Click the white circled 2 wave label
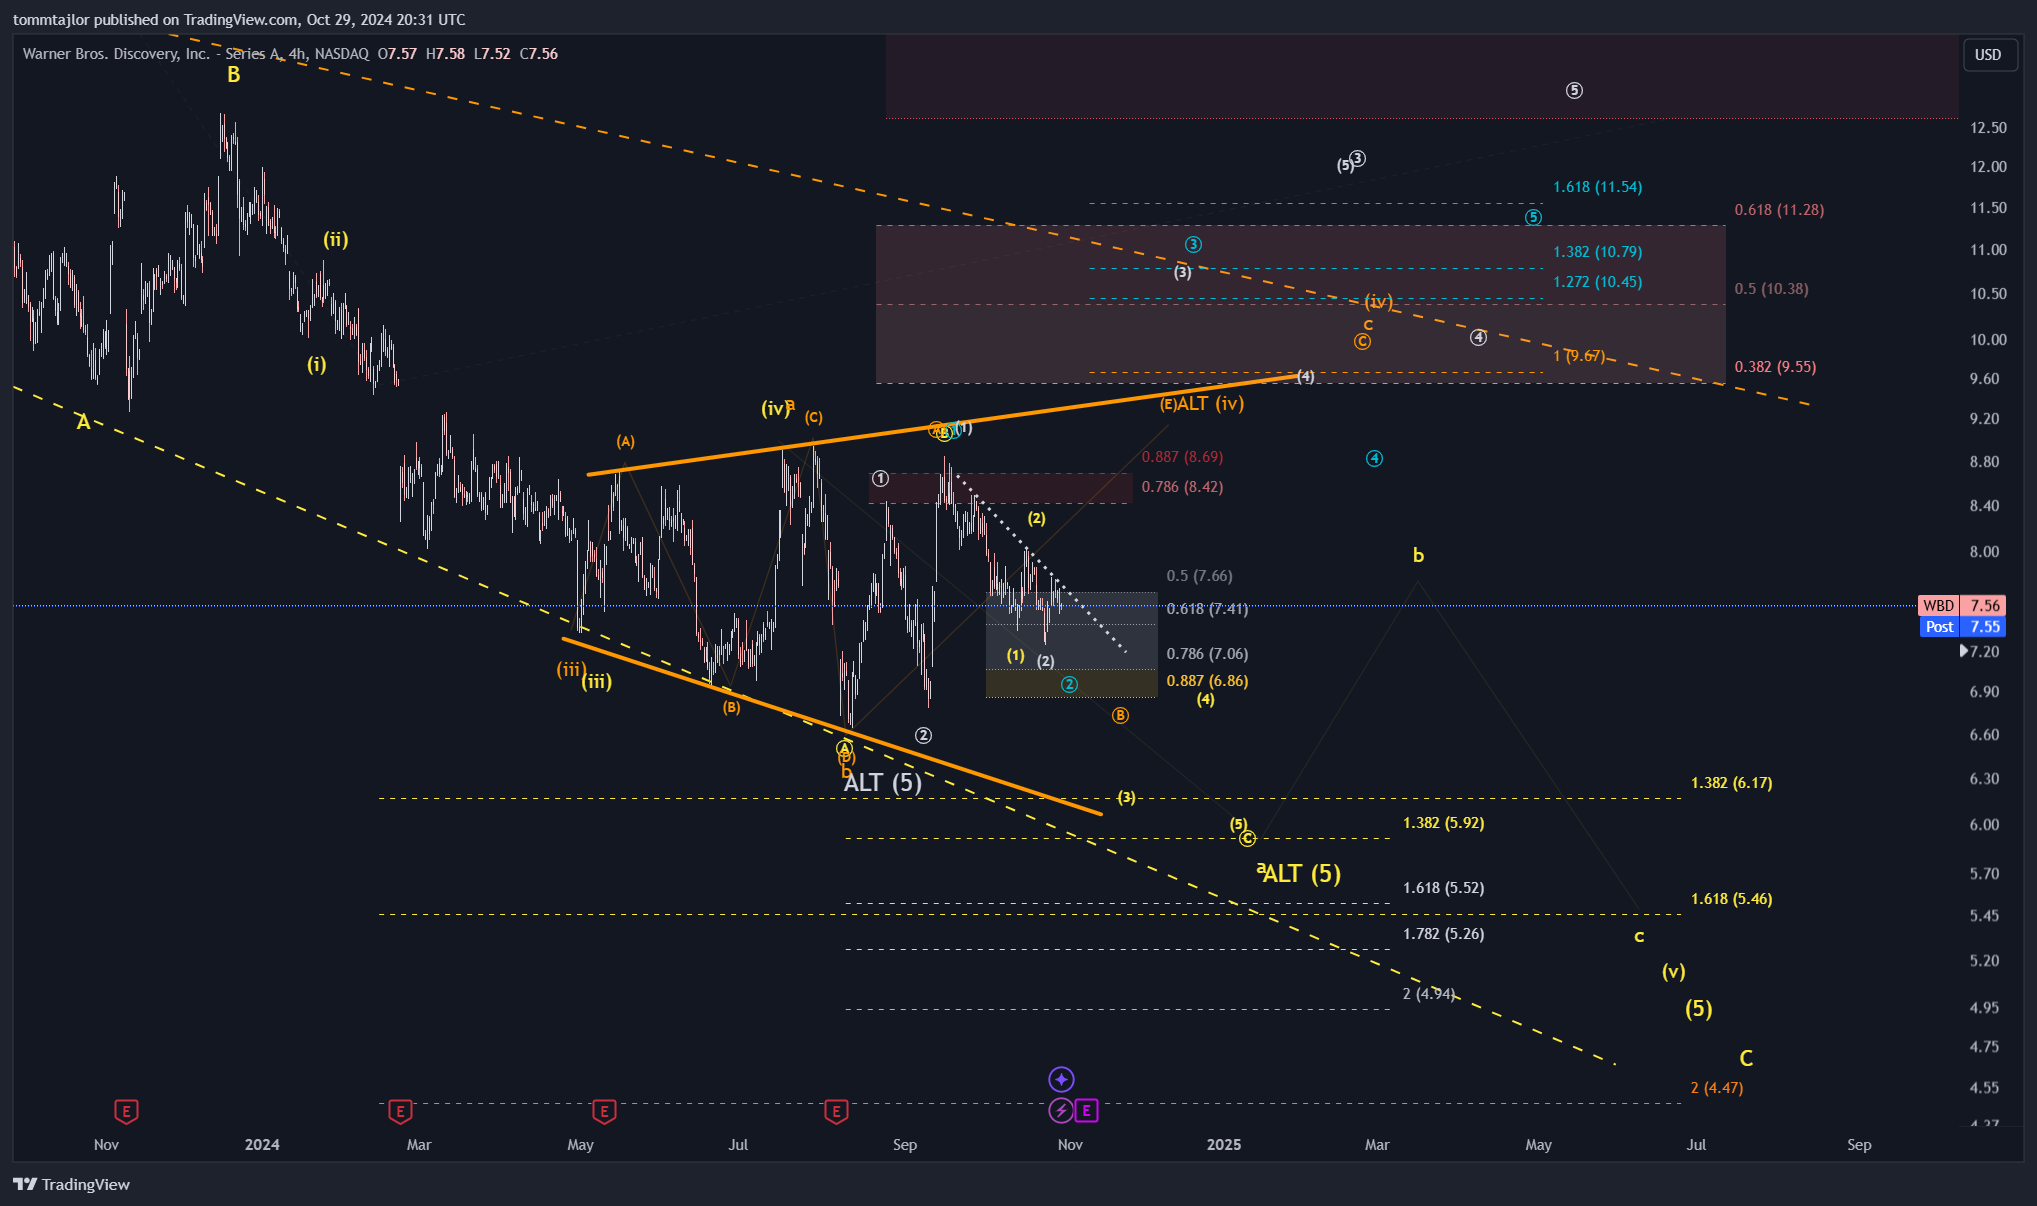The height and width of the screenshot is (1206, 2037). point(923,735)
